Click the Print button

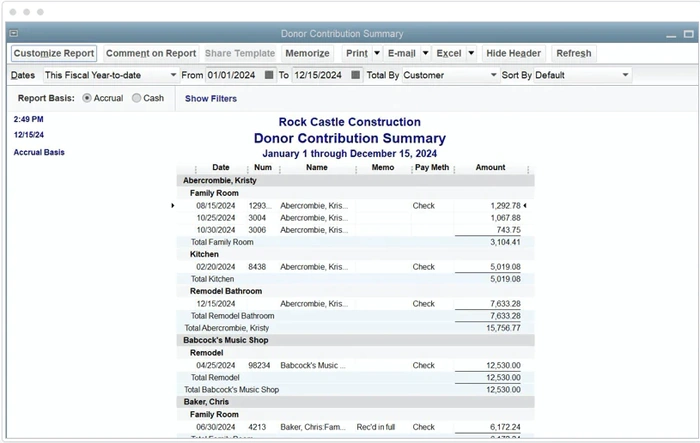coord(357,53)
